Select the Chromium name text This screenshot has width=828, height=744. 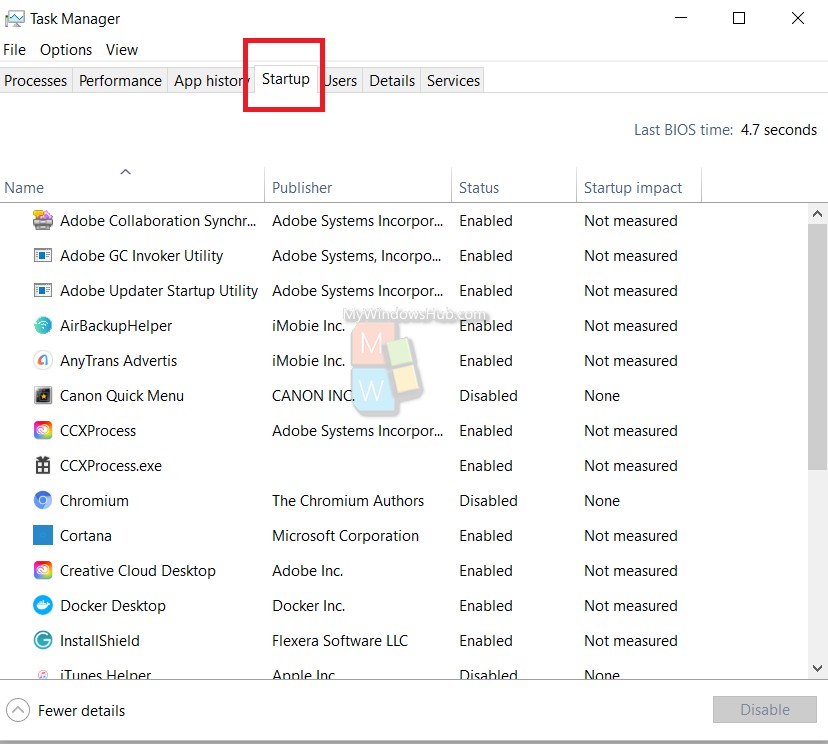pyautogui.click(x=94, y=501)
